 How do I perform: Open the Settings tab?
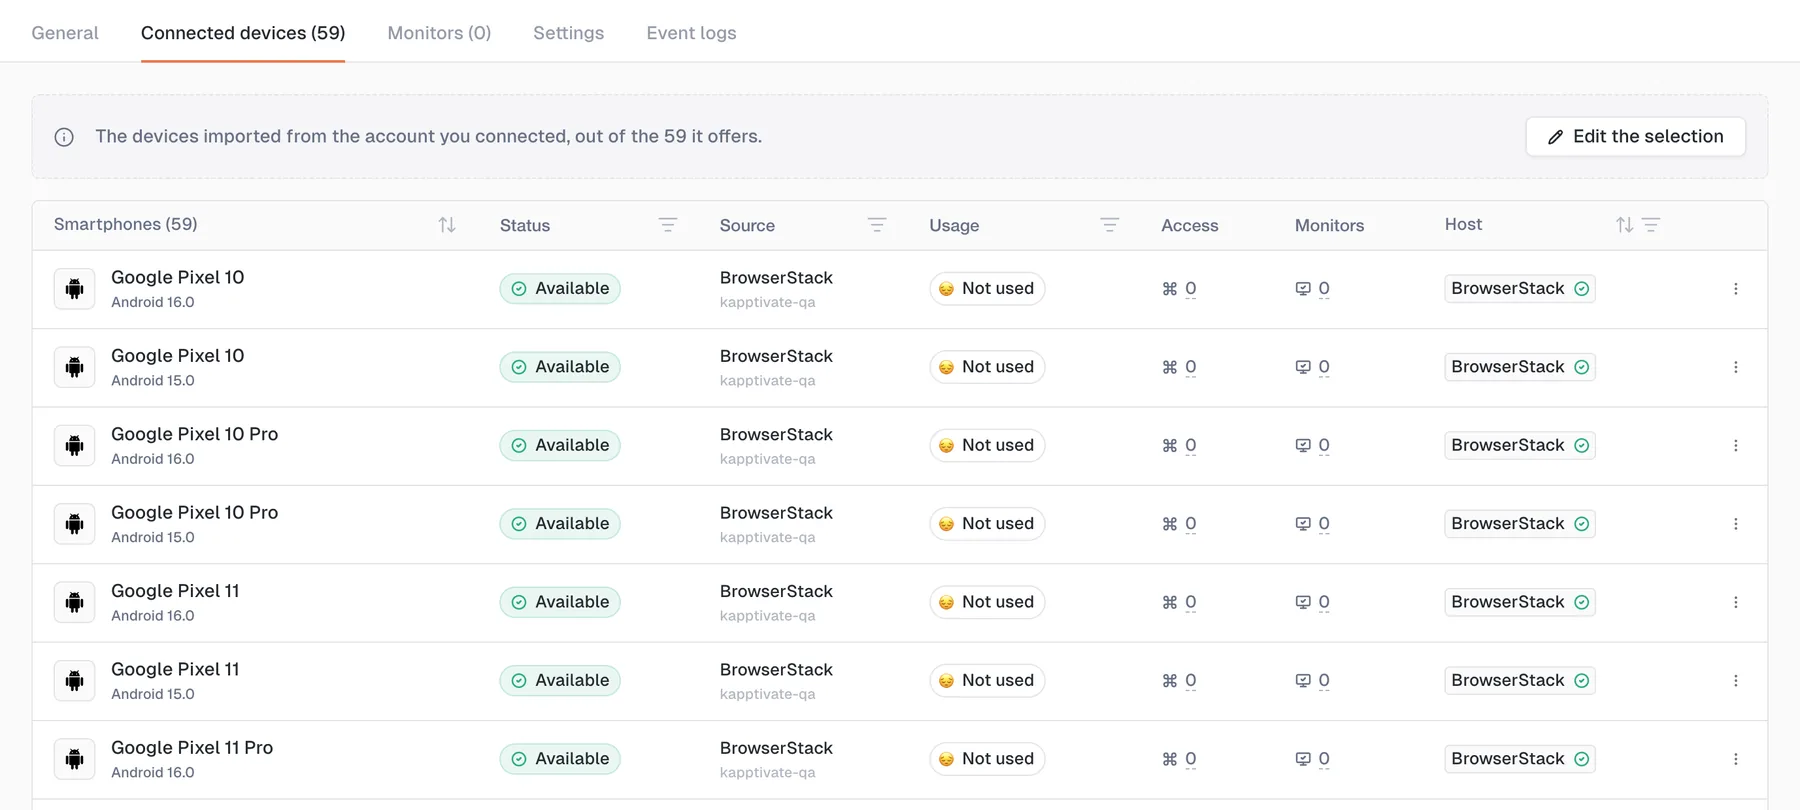click(x=568, y=33)
